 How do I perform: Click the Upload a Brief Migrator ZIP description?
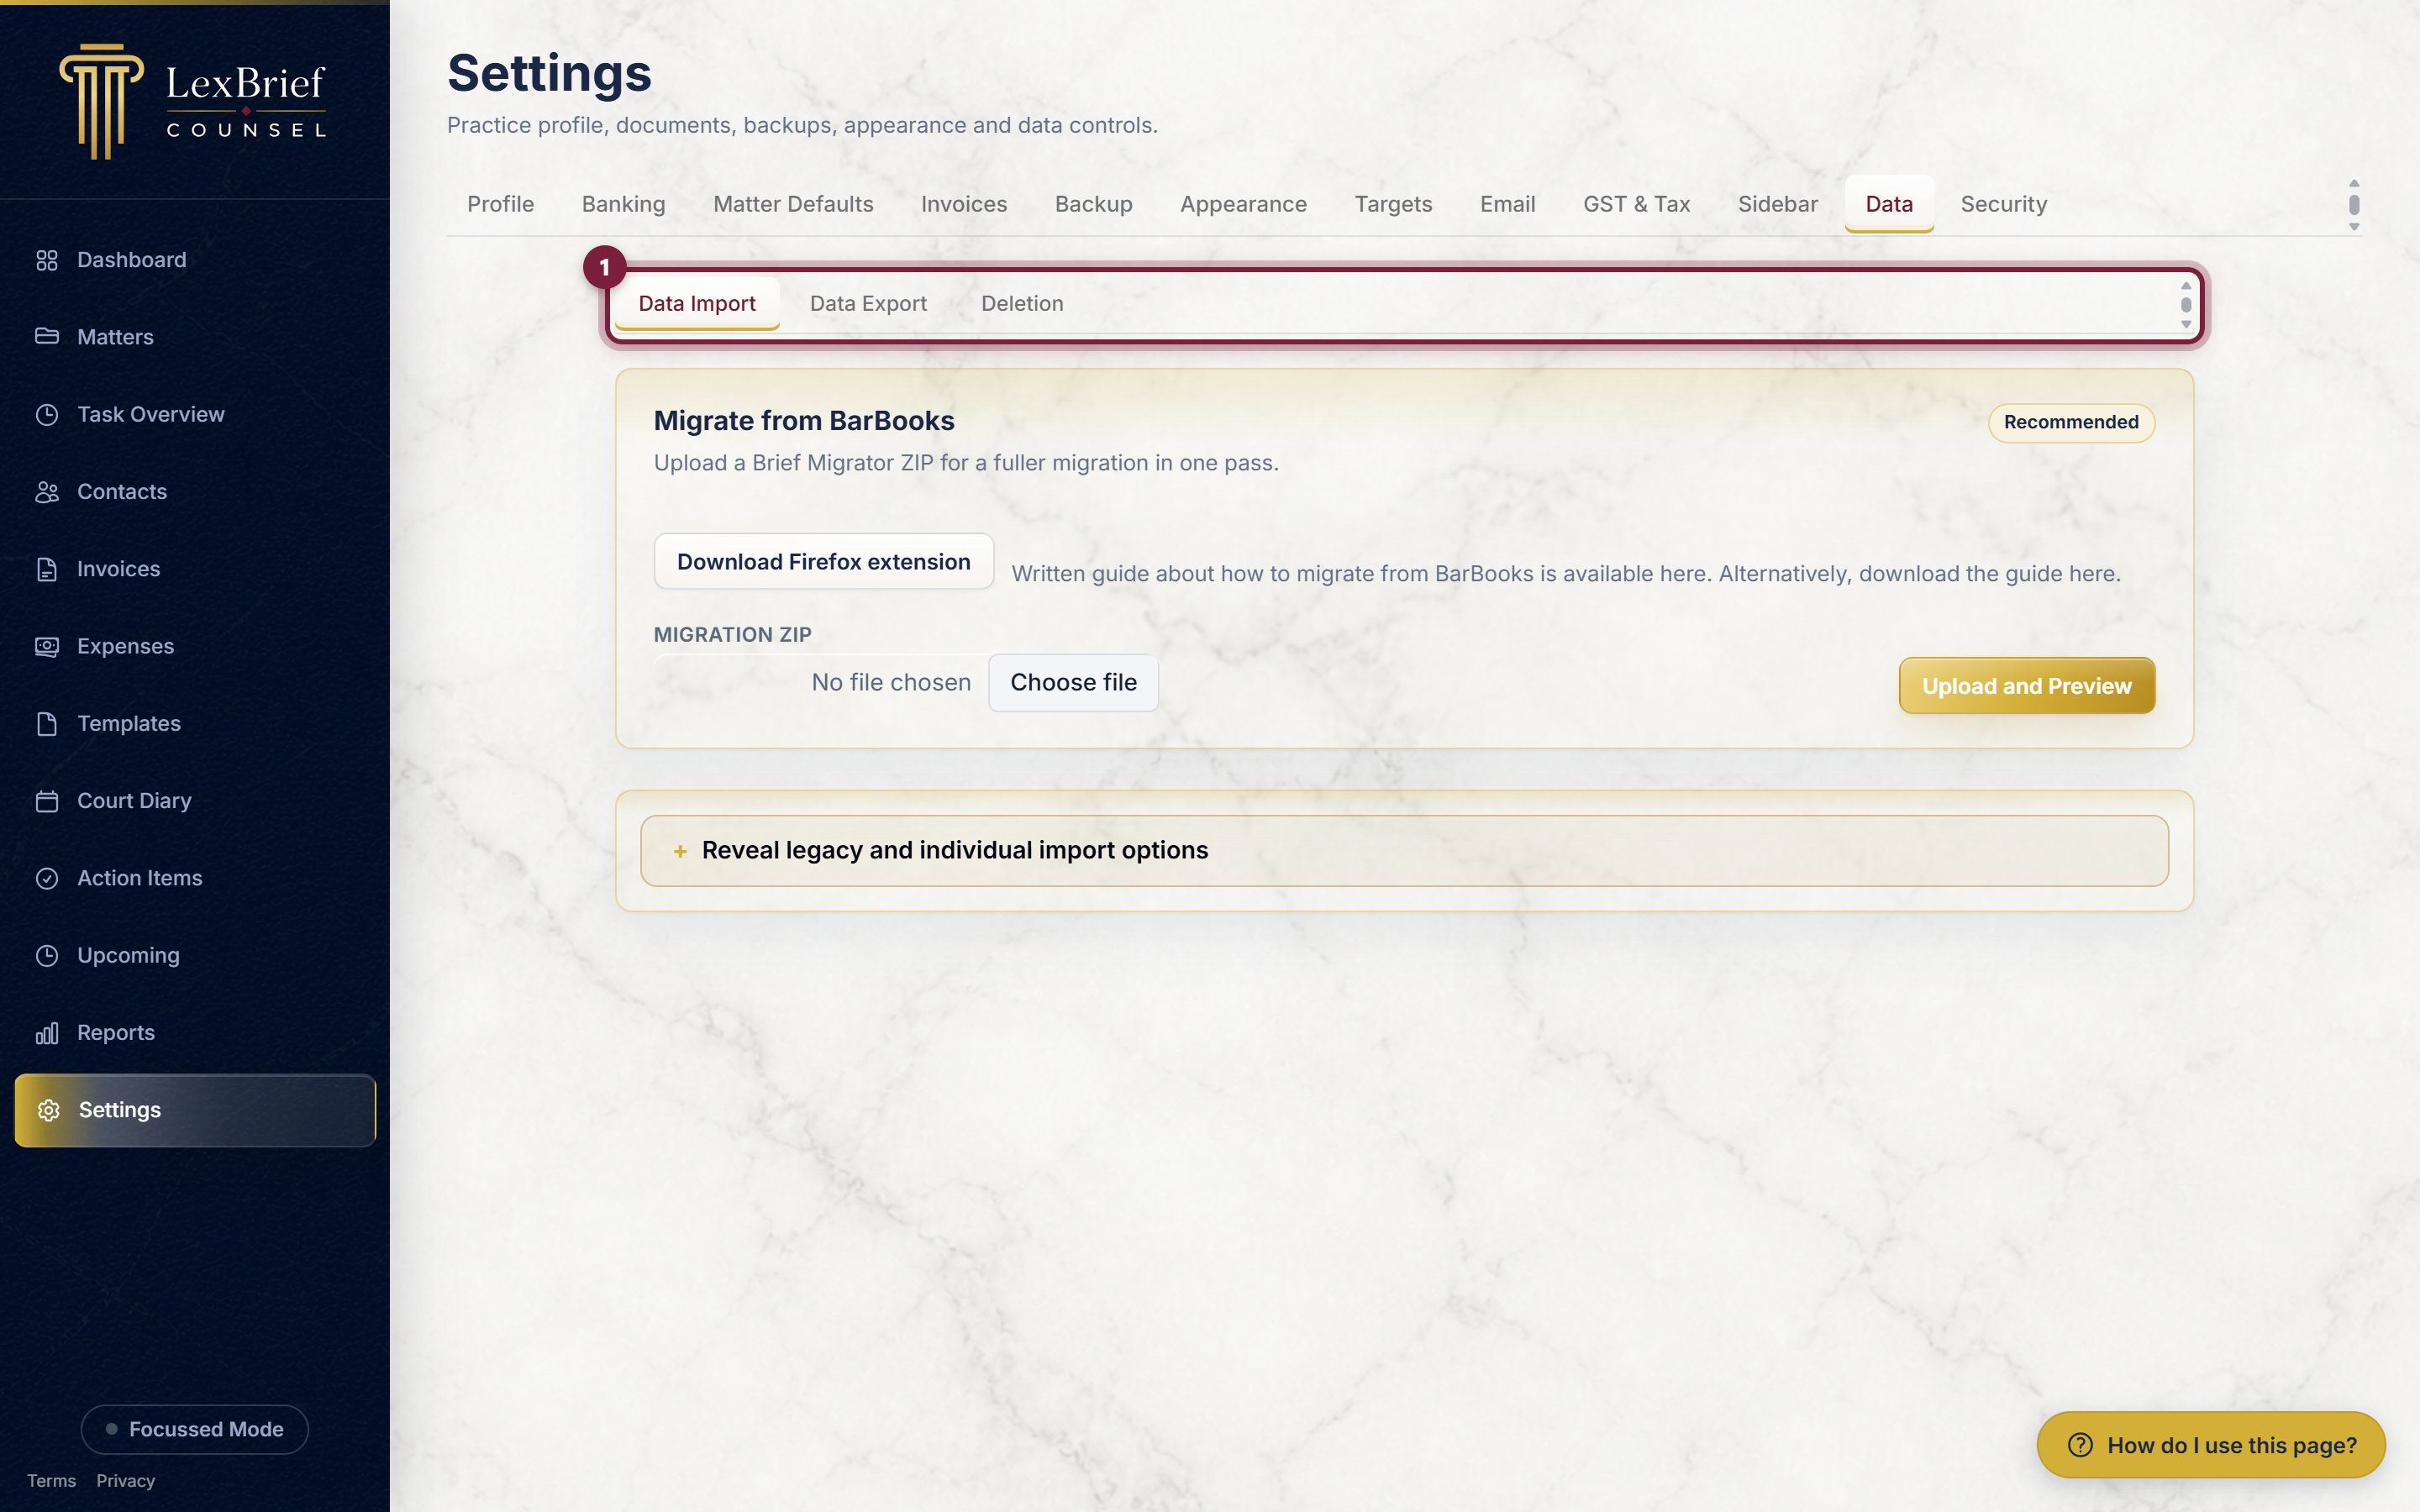pos(966,463)
